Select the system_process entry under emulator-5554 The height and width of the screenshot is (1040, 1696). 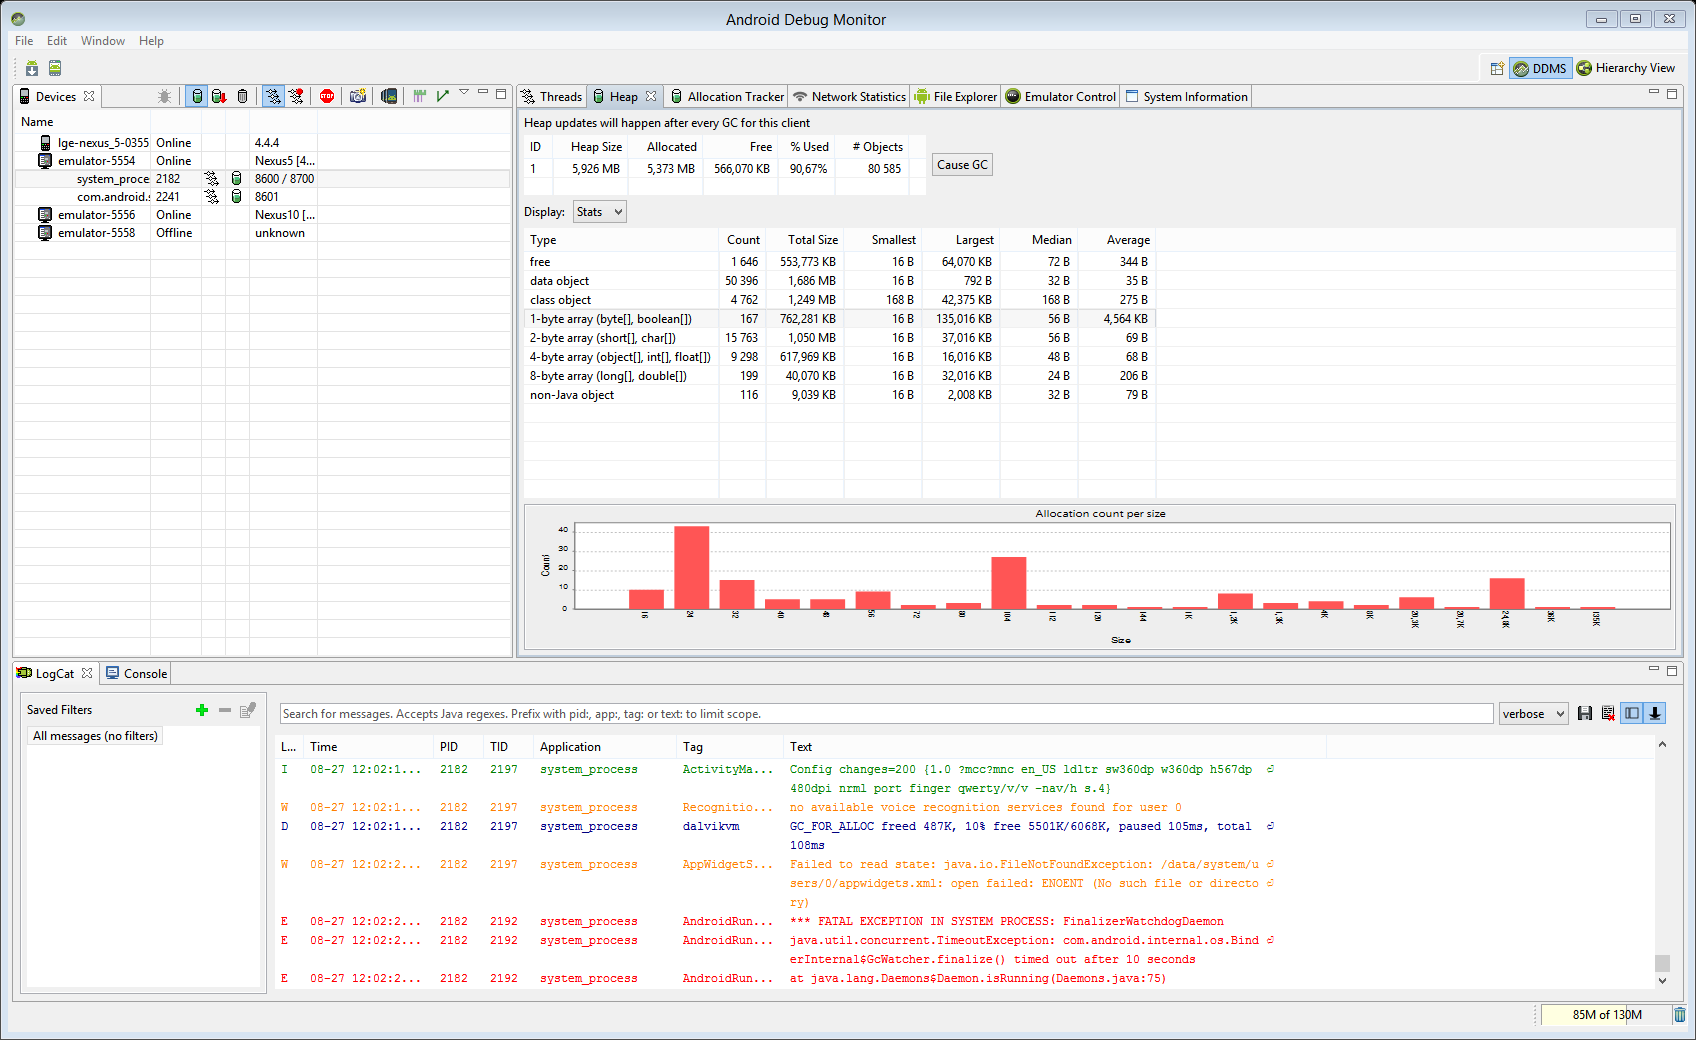262,179
